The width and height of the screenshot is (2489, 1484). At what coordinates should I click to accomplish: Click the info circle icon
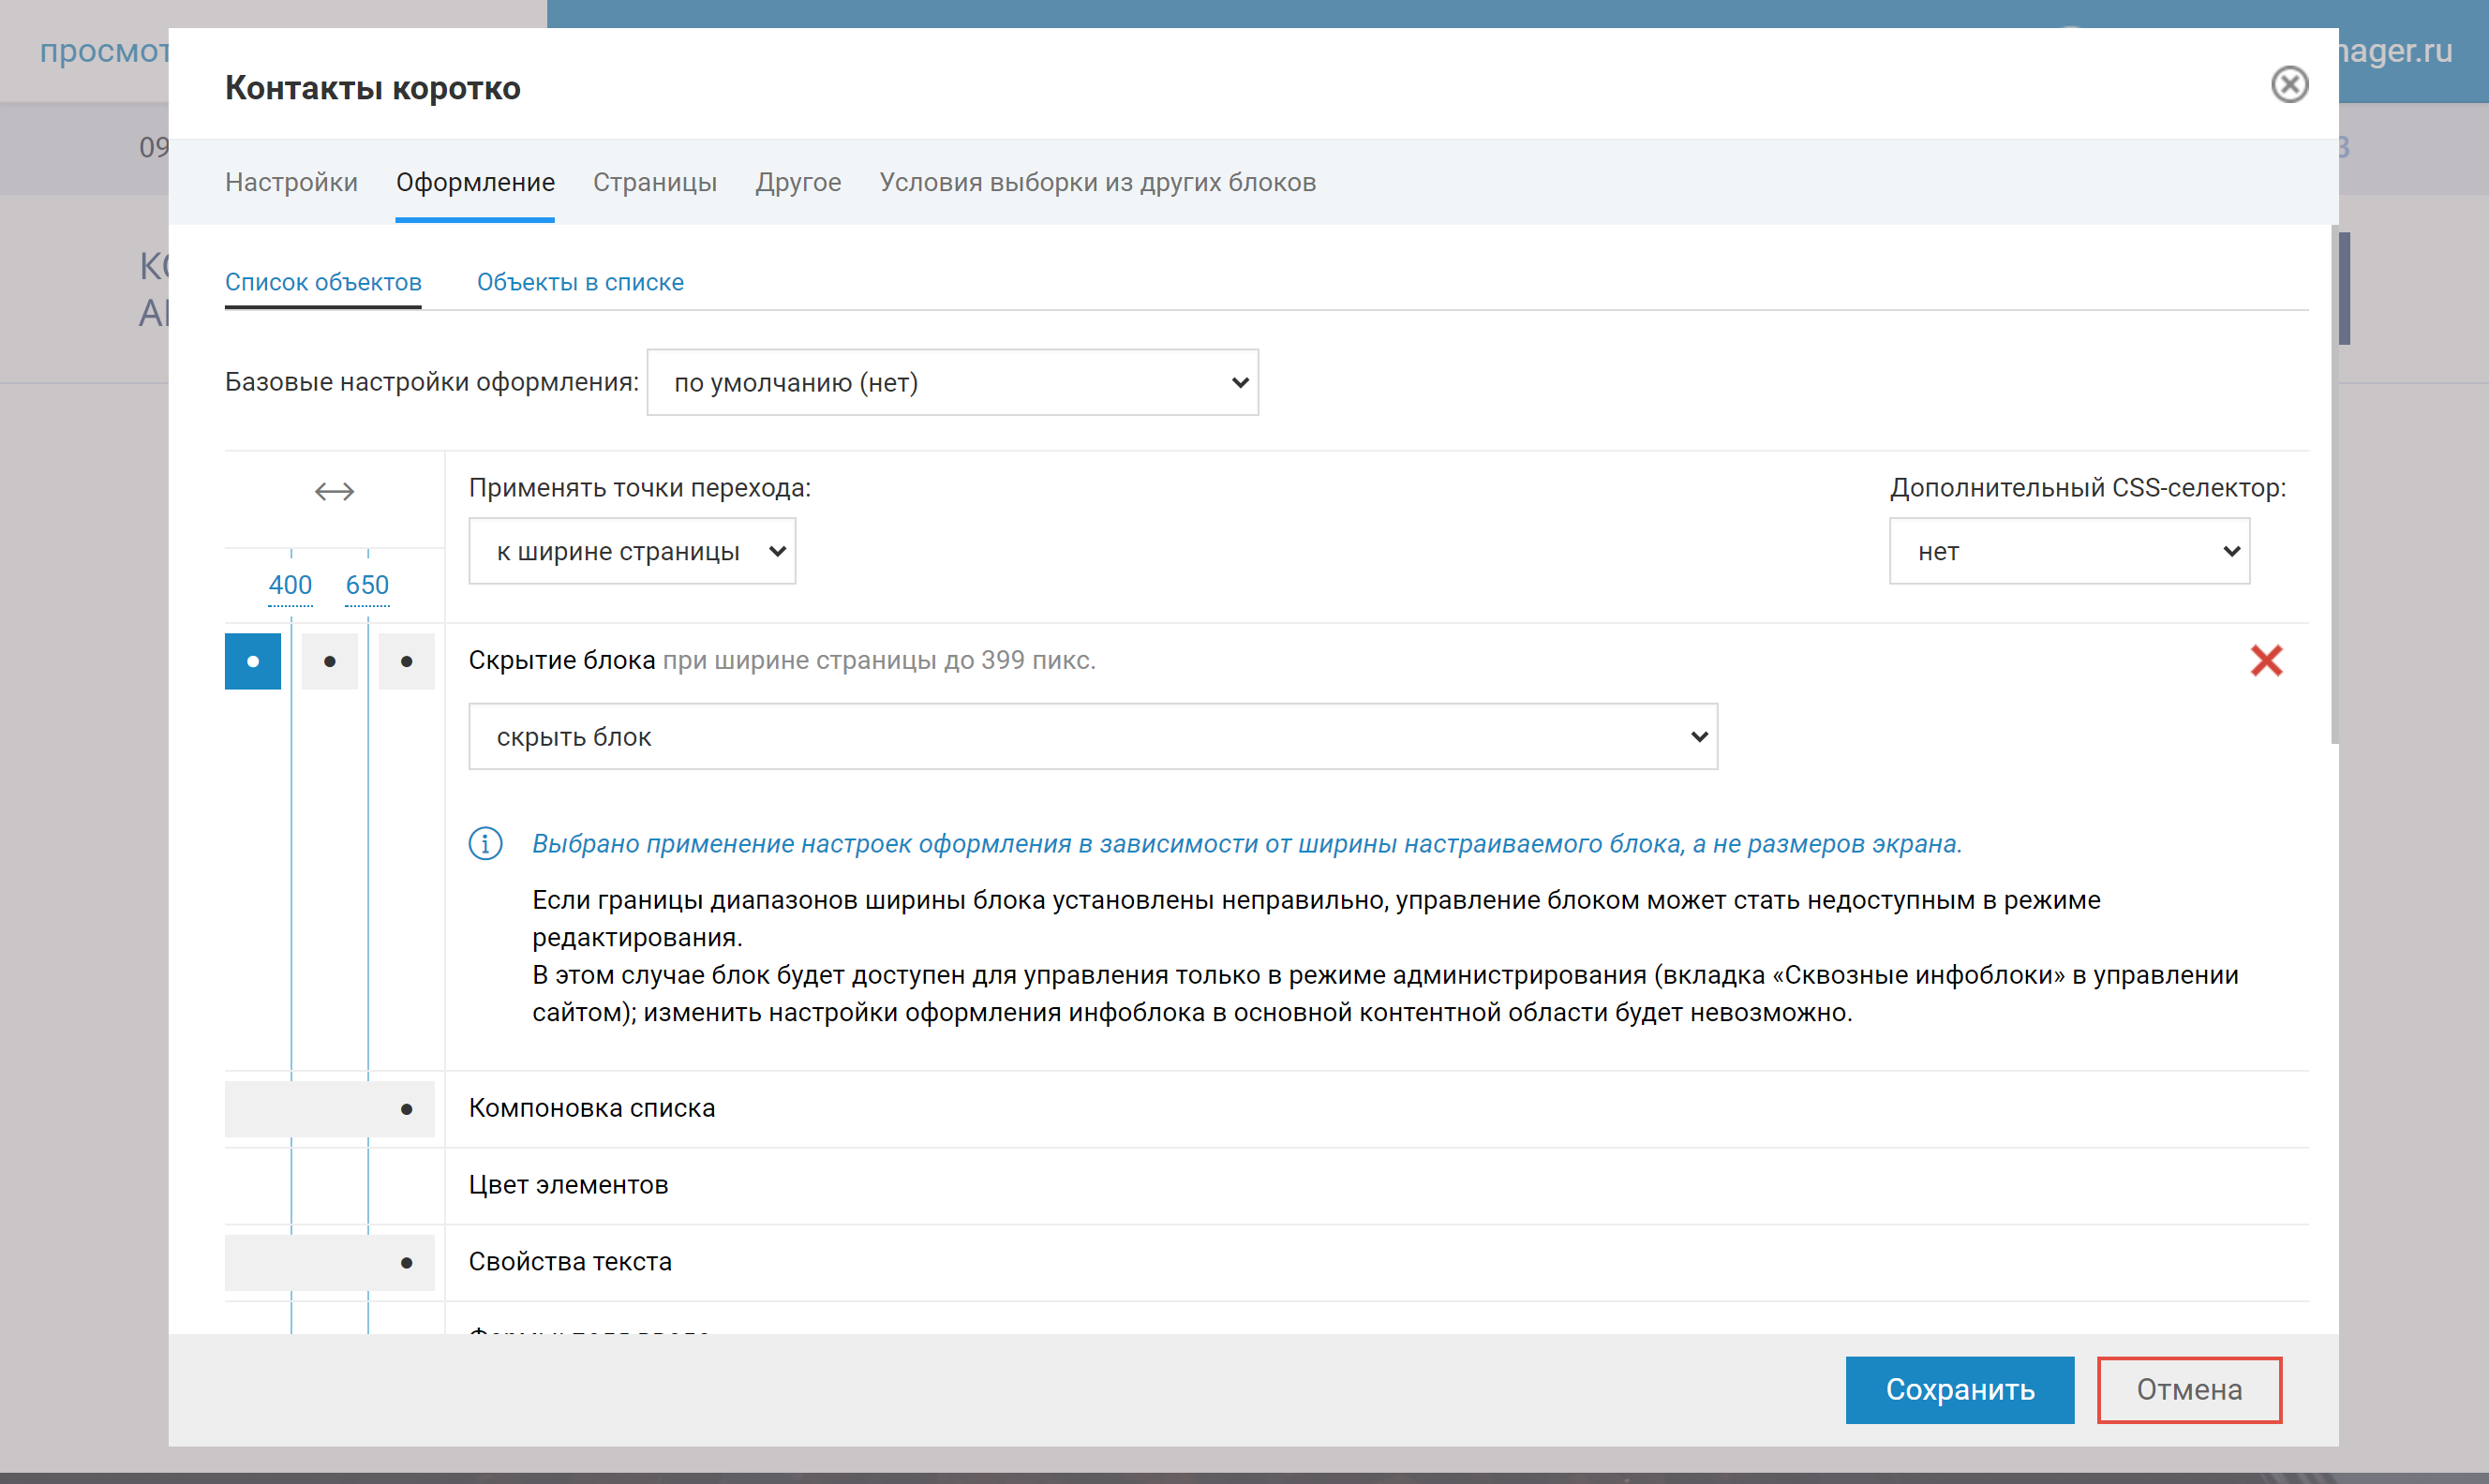pos(485,843)
